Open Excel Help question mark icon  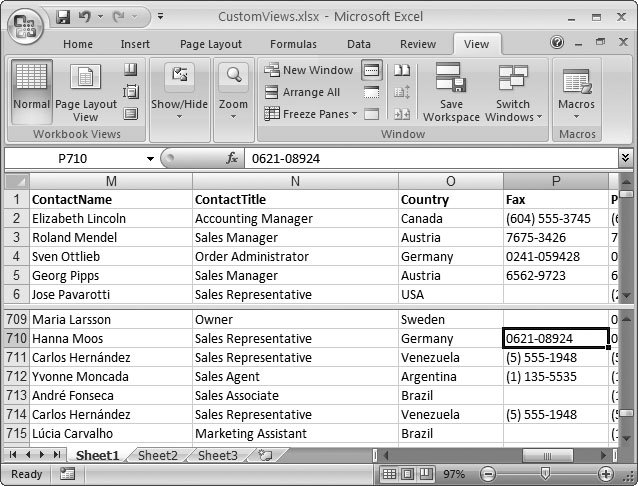(x=558, y=43)
